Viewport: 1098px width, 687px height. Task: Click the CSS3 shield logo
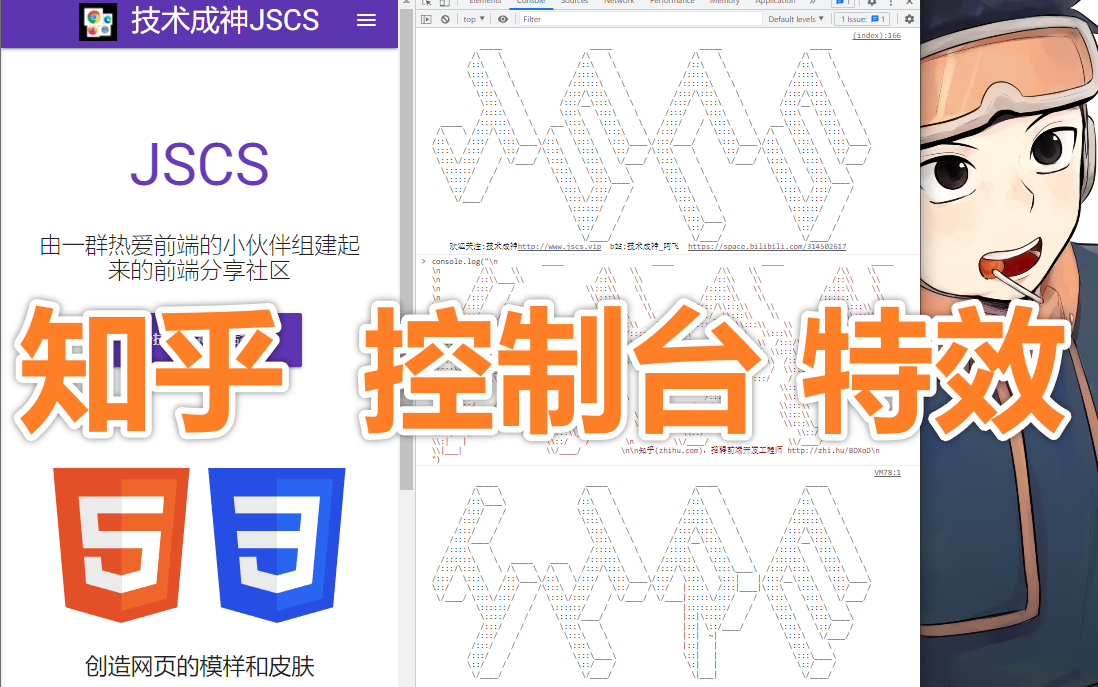tap(277, 544)
